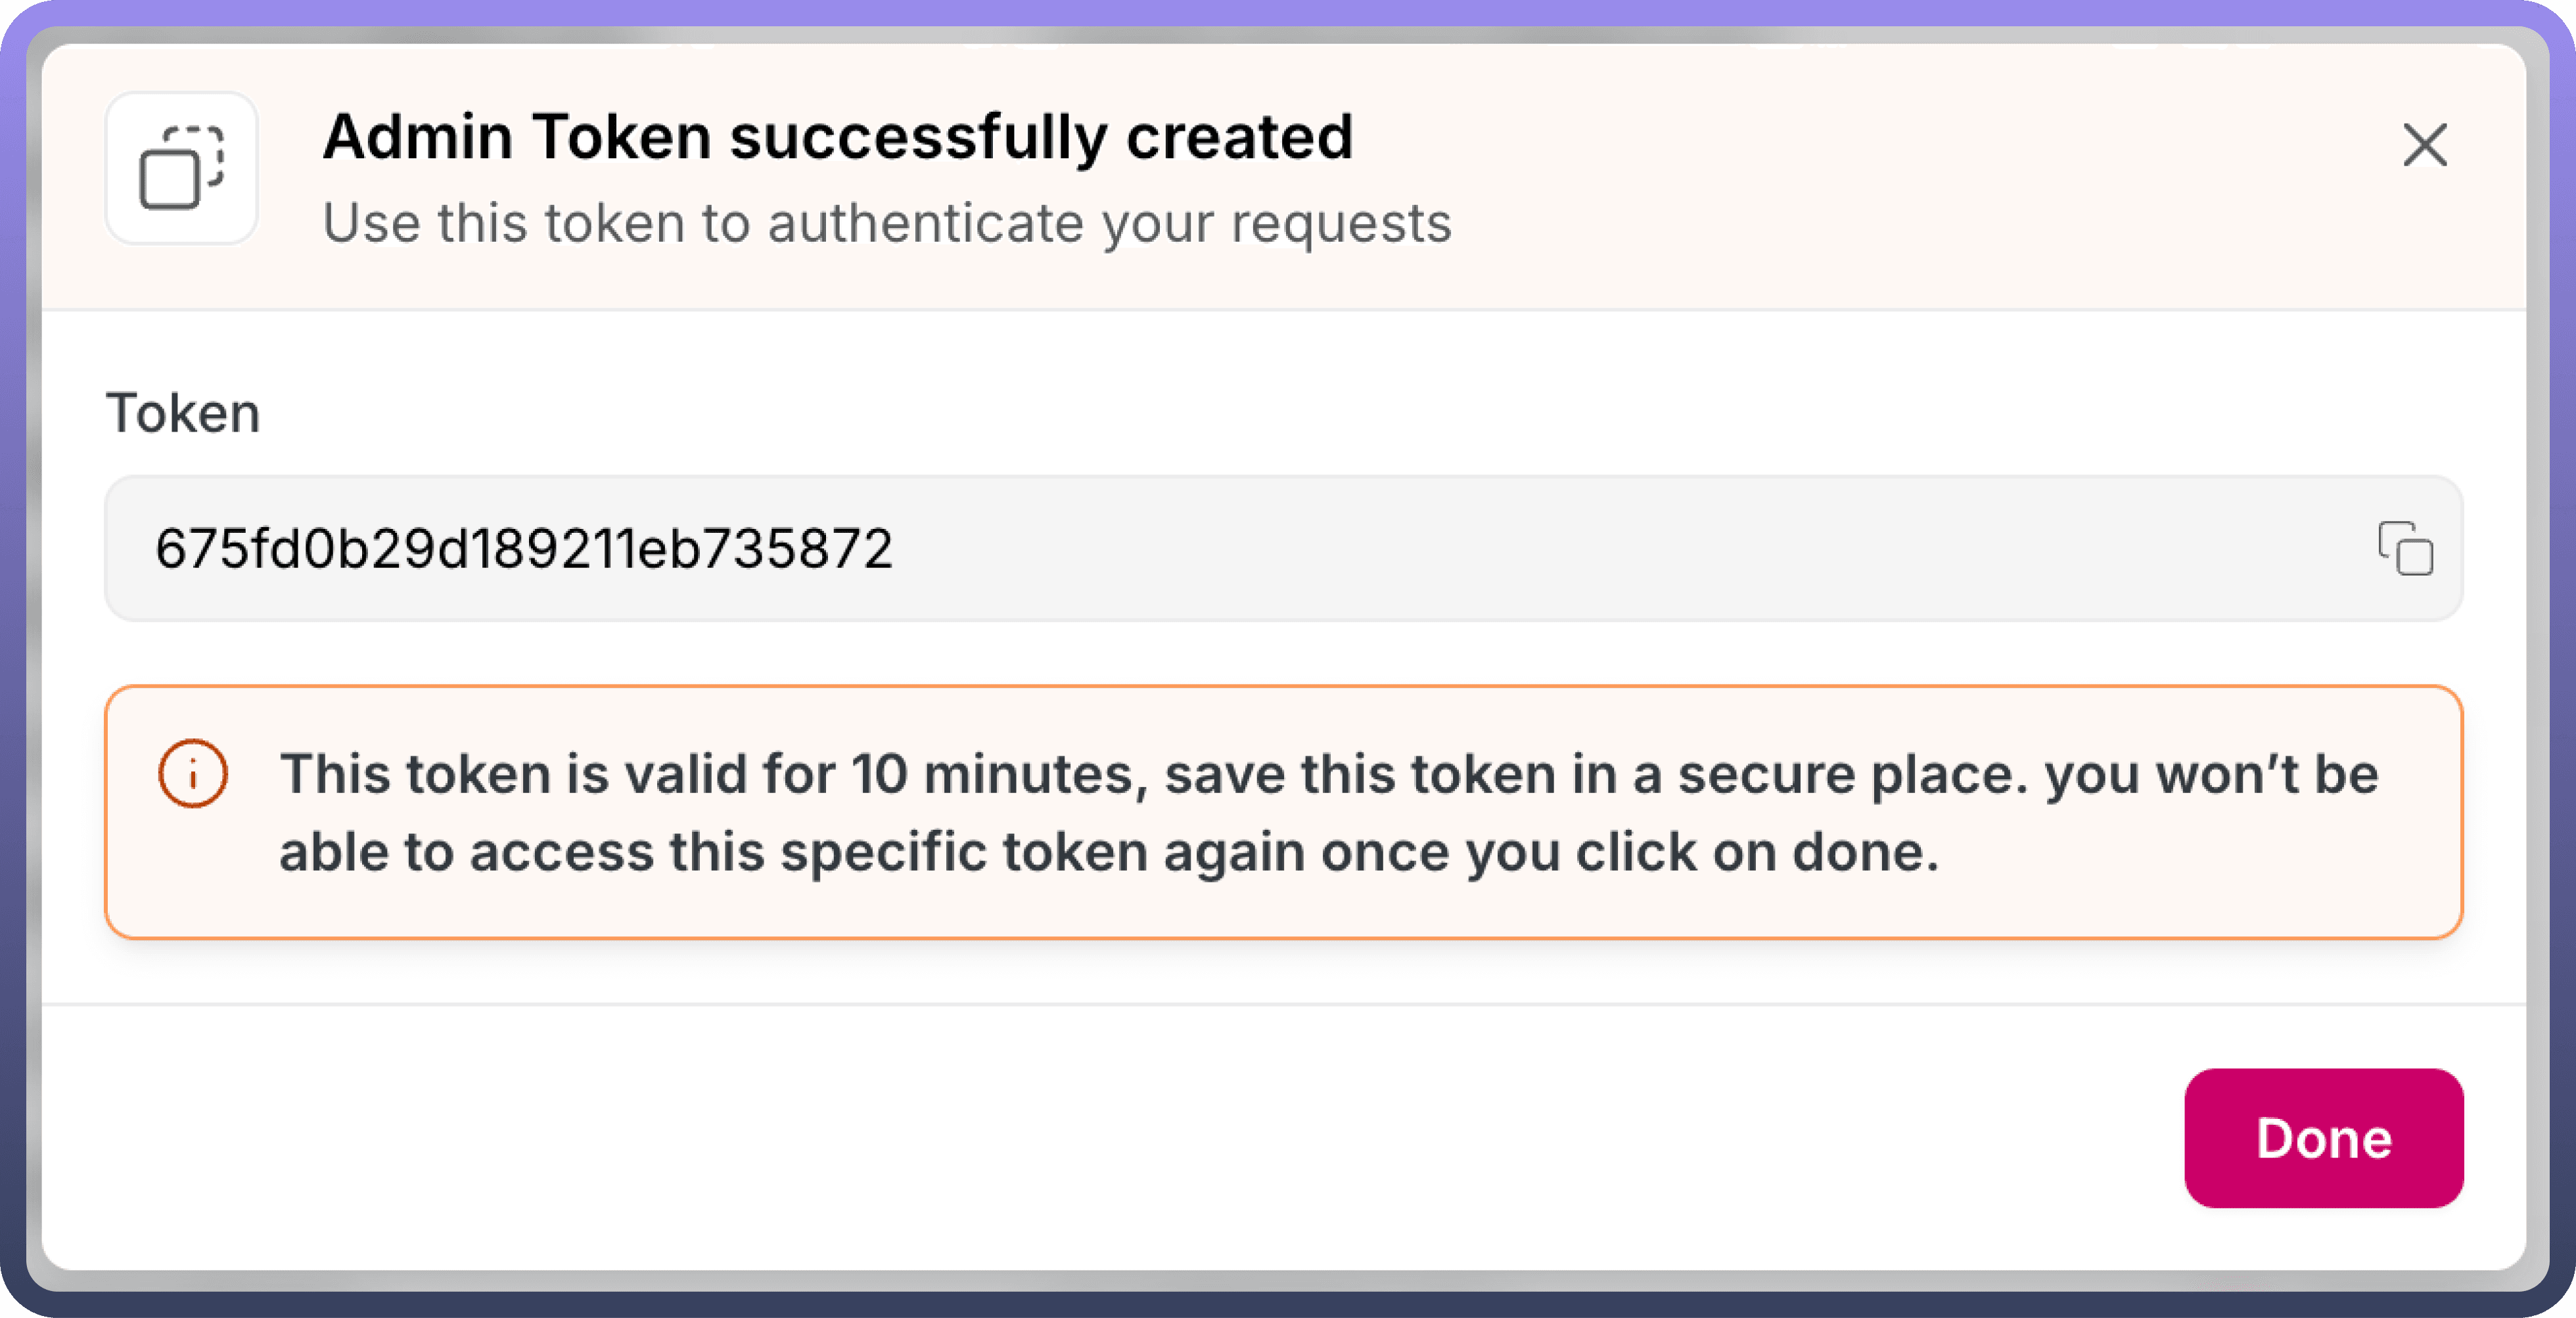Click the "Use this token to authenticate" subtitle
This screenshot has width=2576, height=1318.
click(x=886, y=222)
